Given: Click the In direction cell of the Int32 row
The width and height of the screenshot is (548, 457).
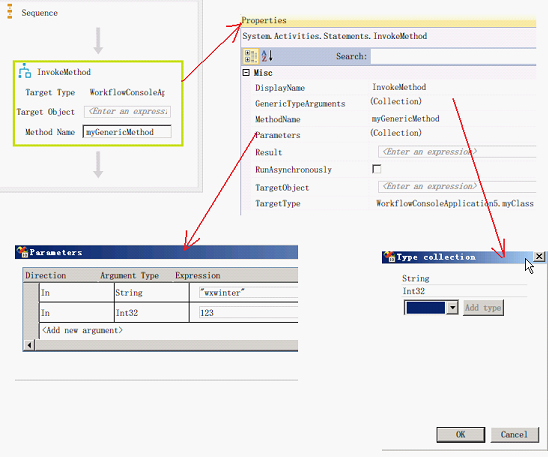Looking at the screenshot, I should [76, 312].
